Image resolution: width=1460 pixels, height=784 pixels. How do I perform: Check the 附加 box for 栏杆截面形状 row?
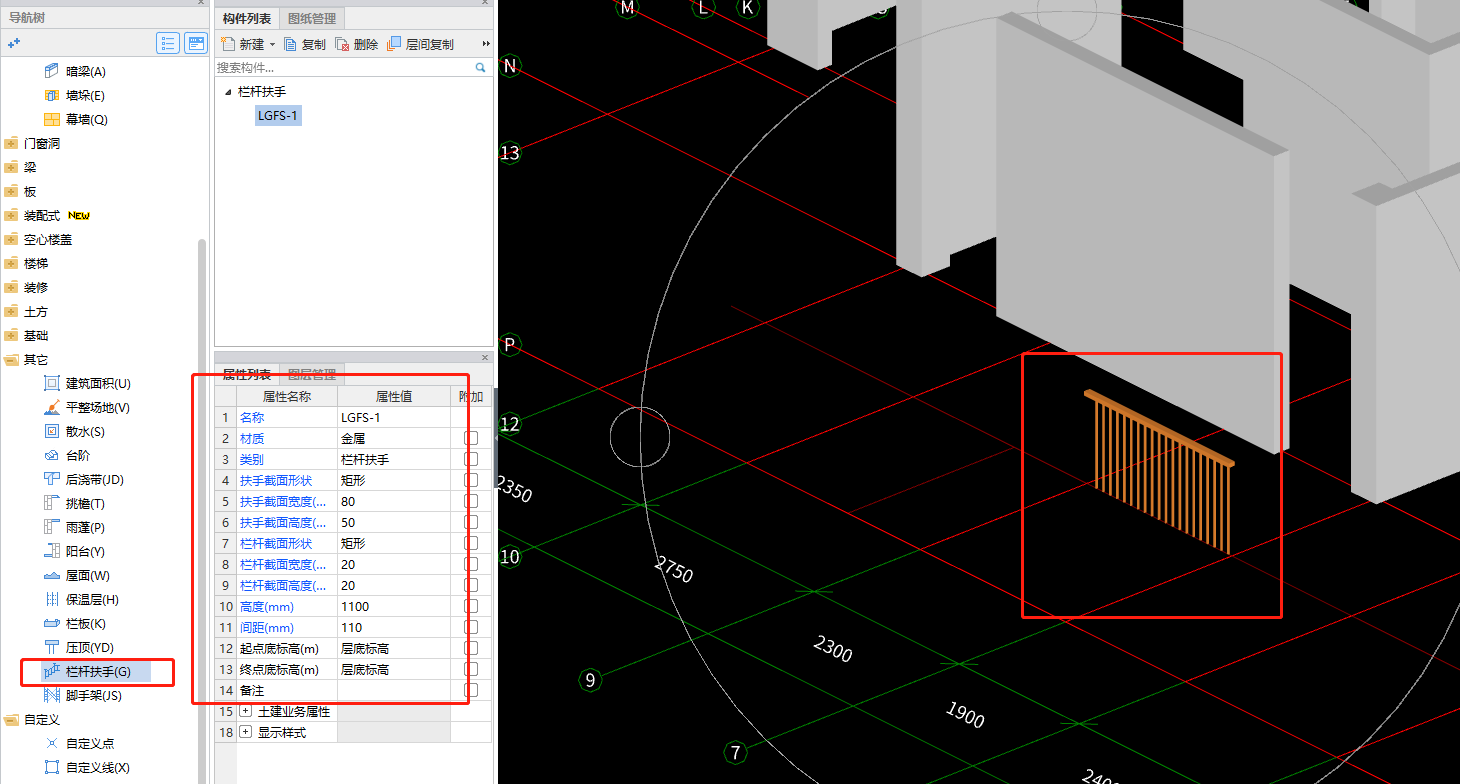(x=471, y=543)
